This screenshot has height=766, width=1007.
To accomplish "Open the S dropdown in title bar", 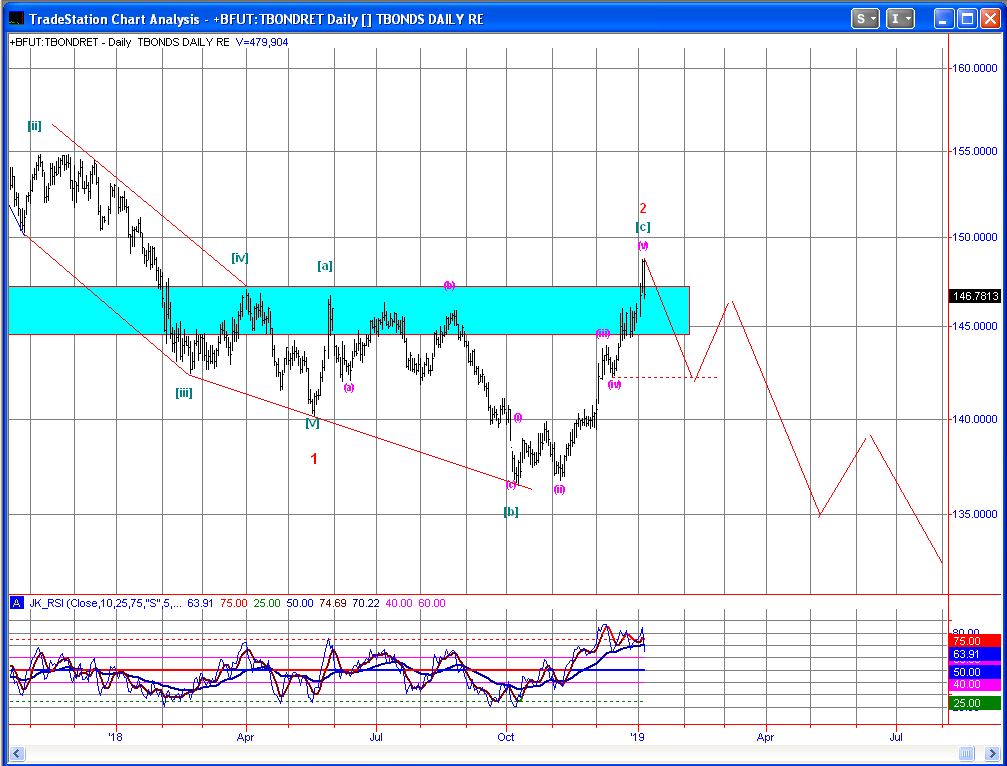I will pyautogui.click(x=865, y=19).
